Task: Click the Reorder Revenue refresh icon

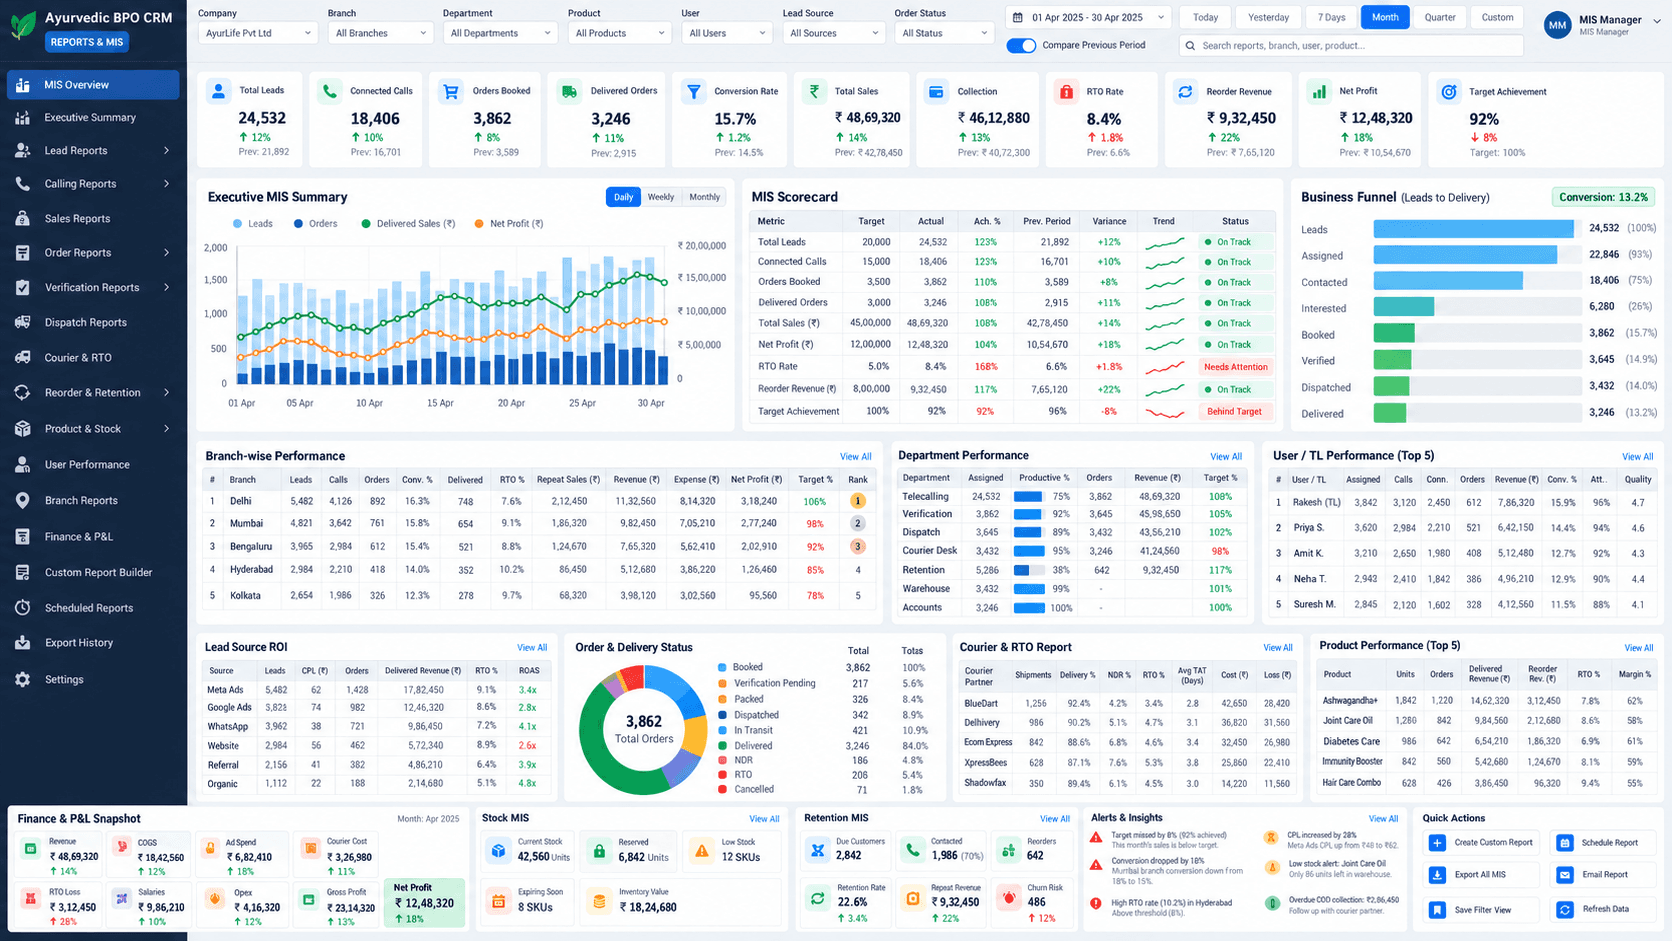Action: click(x=1185, y=92)
